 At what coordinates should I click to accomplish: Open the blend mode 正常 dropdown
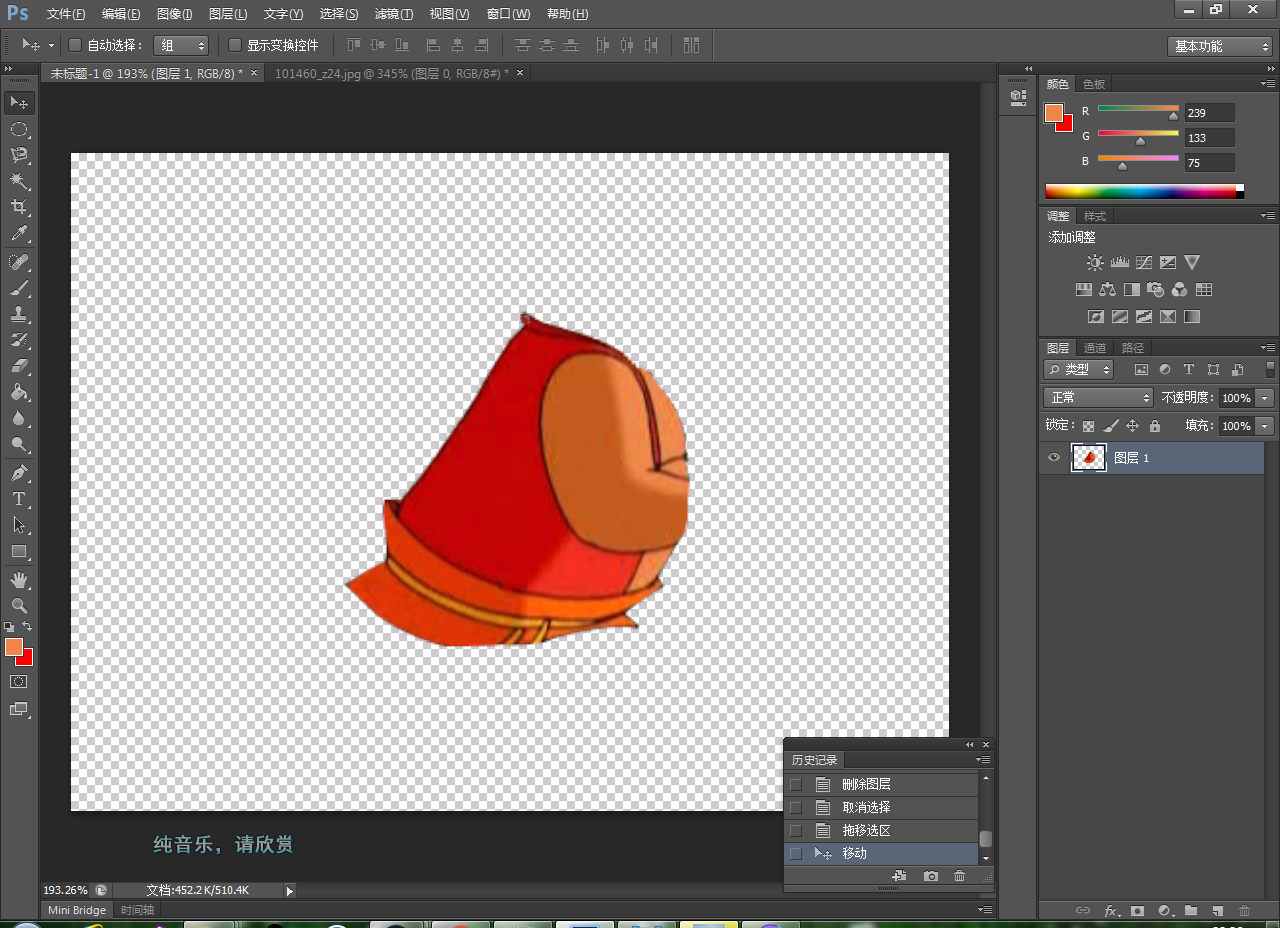(x=1097, y=397)
